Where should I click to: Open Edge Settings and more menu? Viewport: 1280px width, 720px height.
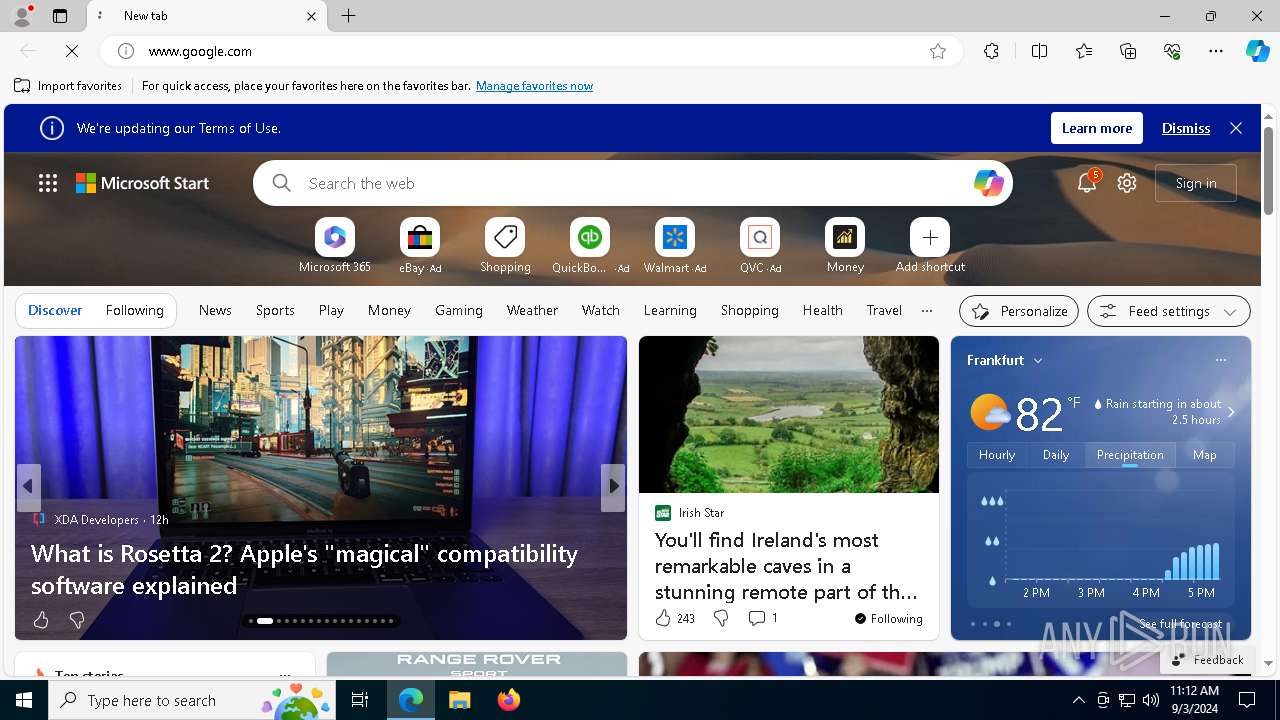(x=1216, y=51)
